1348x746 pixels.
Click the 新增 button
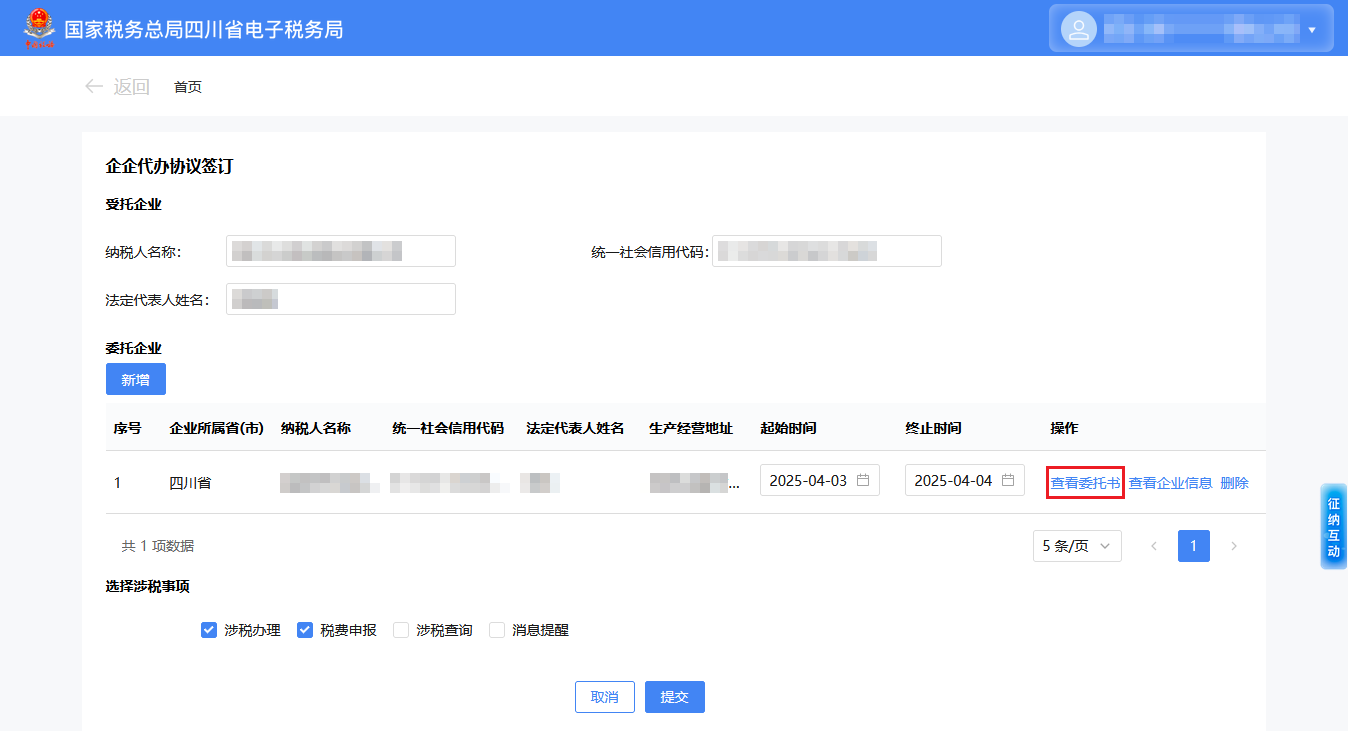(136, 379)
